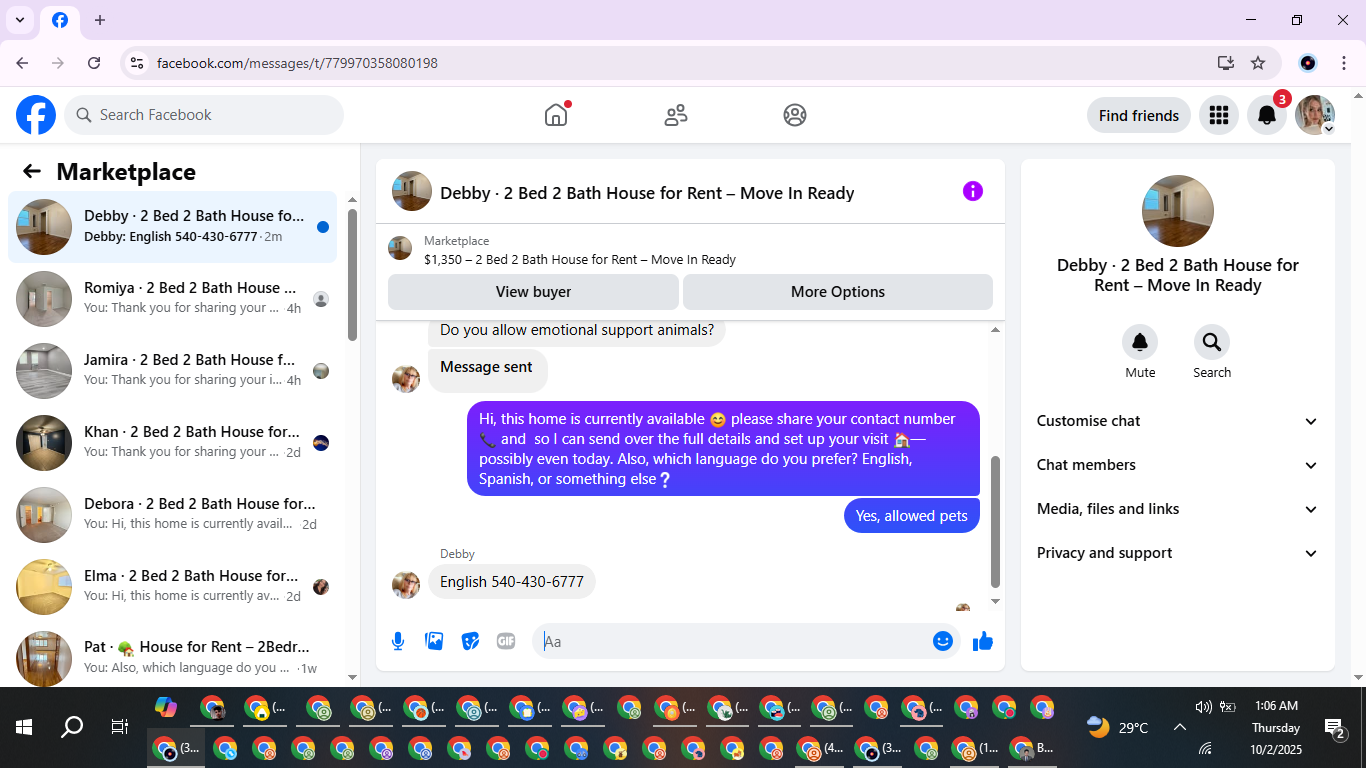Screen dimensions: 1366x768
Task: Open Windows notification center
Action: (x=1334, y=729)
